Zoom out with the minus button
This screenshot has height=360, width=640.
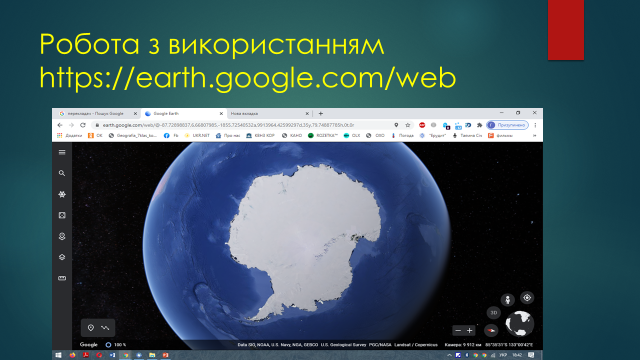coord(458,330)
